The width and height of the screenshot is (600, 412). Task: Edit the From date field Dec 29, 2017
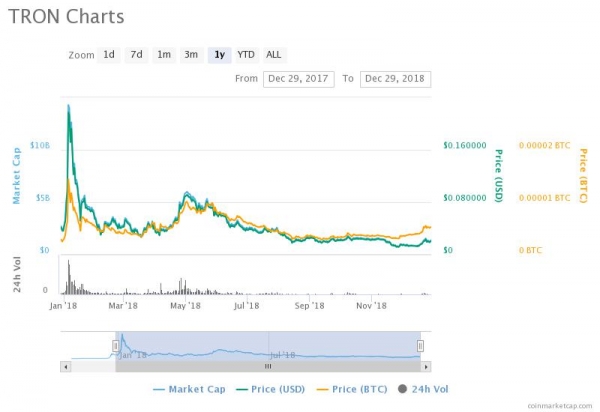click(298, 79)
